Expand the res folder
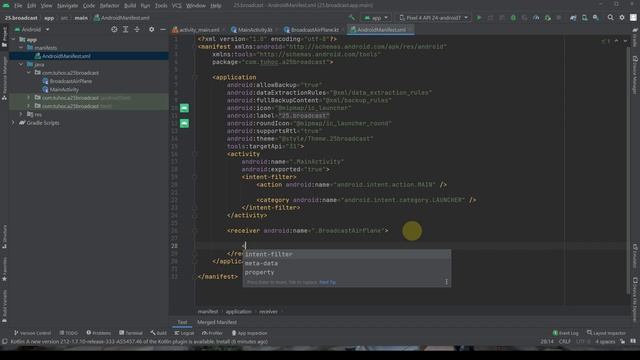 (21, 114)
